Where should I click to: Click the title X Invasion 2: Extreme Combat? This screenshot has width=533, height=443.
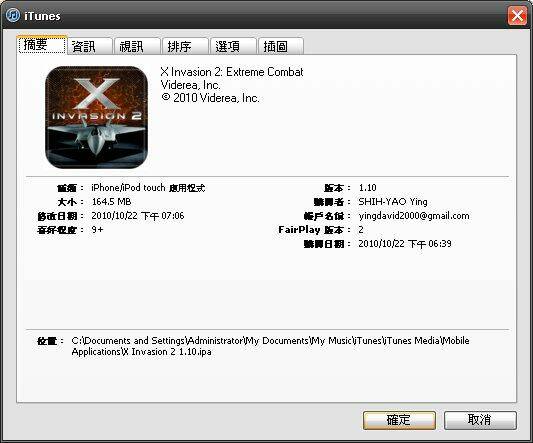232,72
